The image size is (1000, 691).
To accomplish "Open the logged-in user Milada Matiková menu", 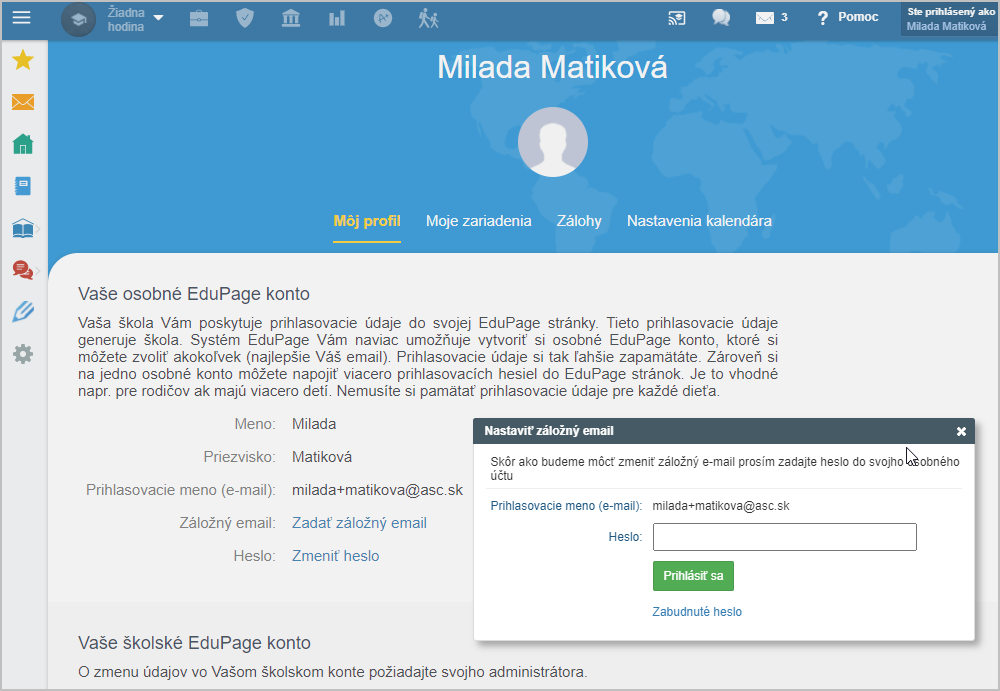I will [x=950, y=19].
